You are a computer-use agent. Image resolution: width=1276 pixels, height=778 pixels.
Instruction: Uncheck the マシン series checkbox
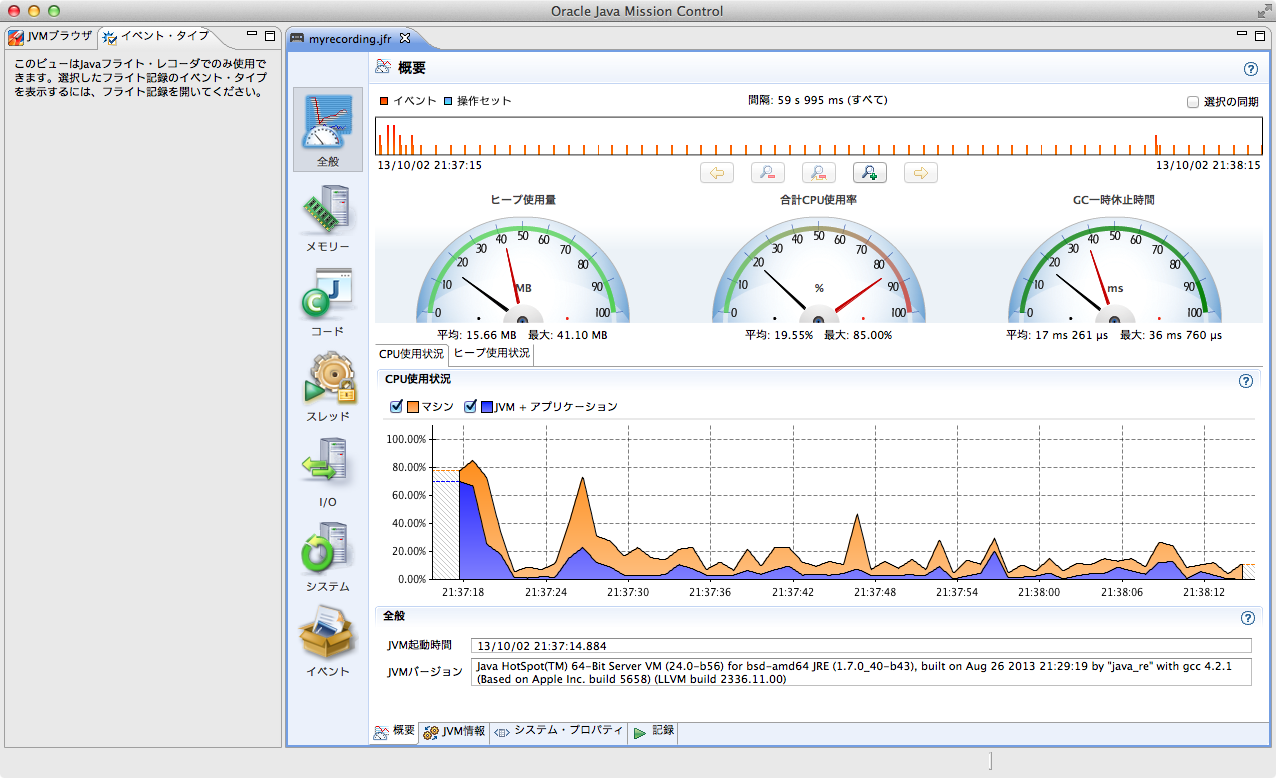[396, 407]
